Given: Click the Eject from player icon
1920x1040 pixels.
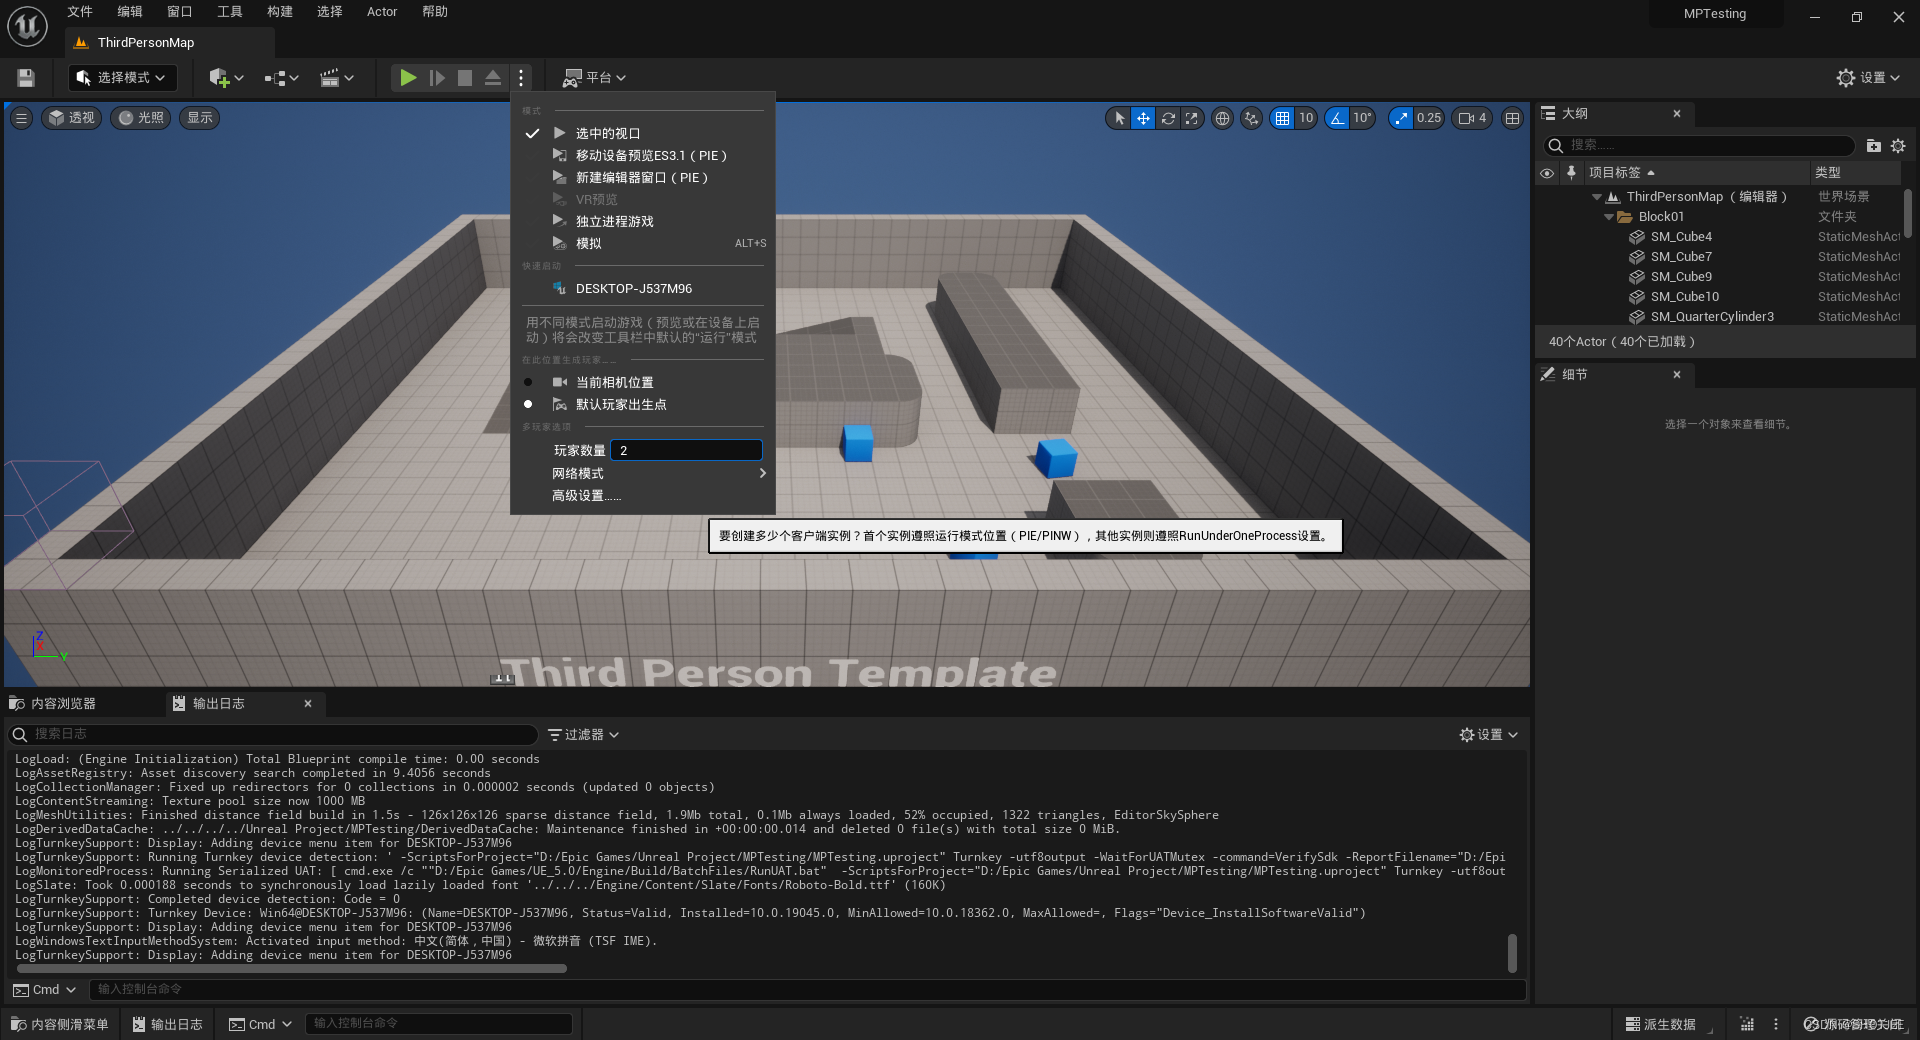Looking at the screenshot, I should (x=493, y=78).
